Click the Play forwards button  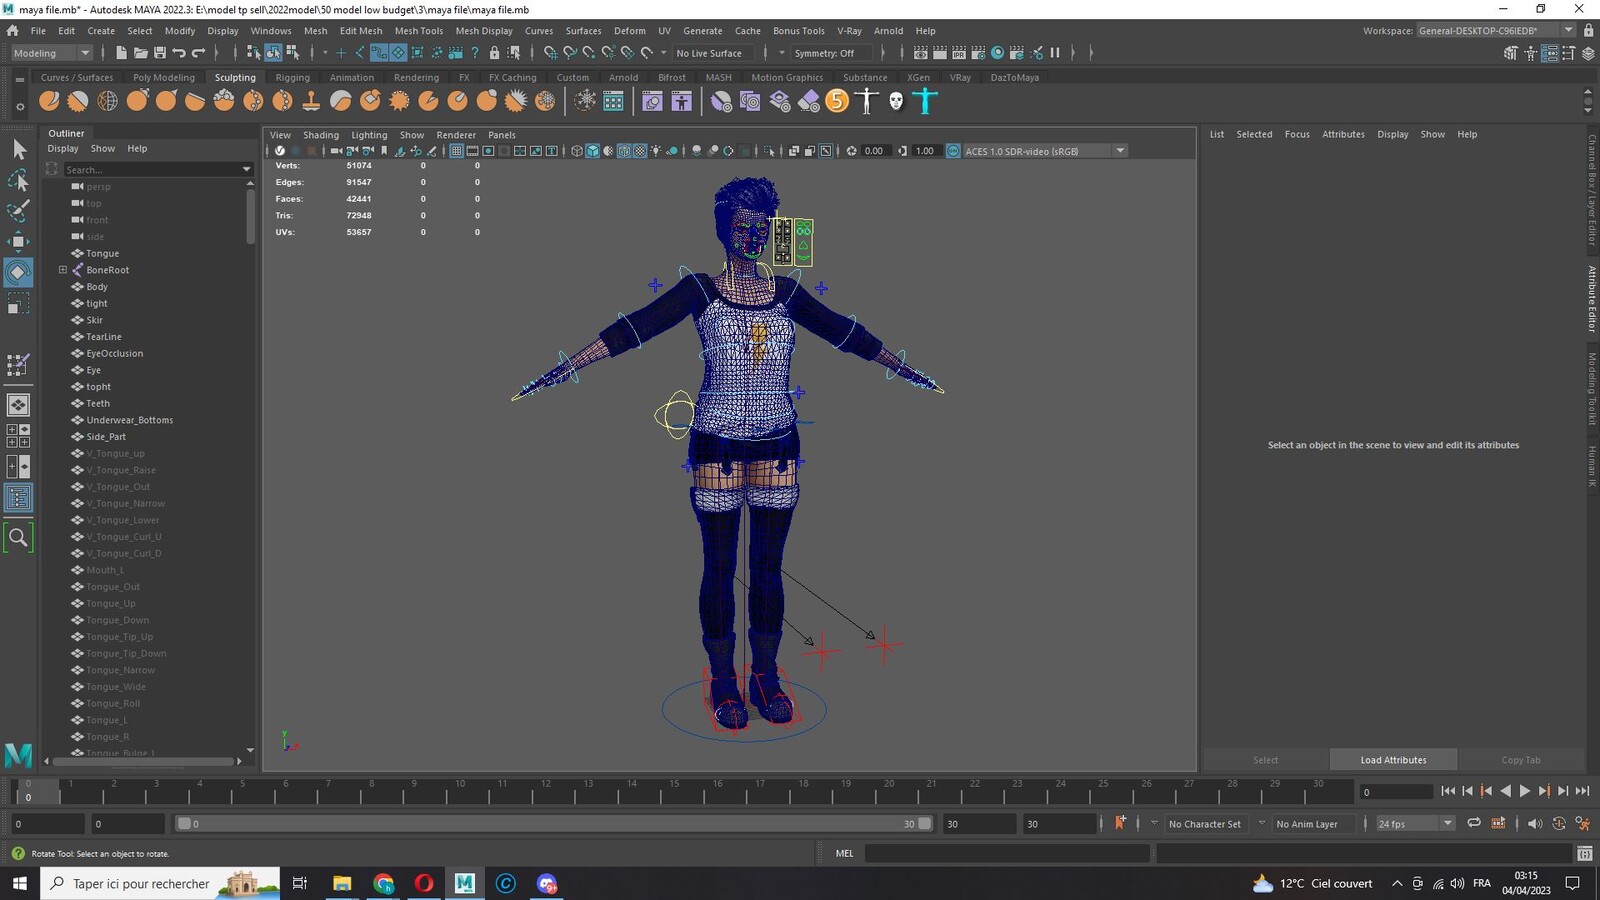pos(1524,791)
